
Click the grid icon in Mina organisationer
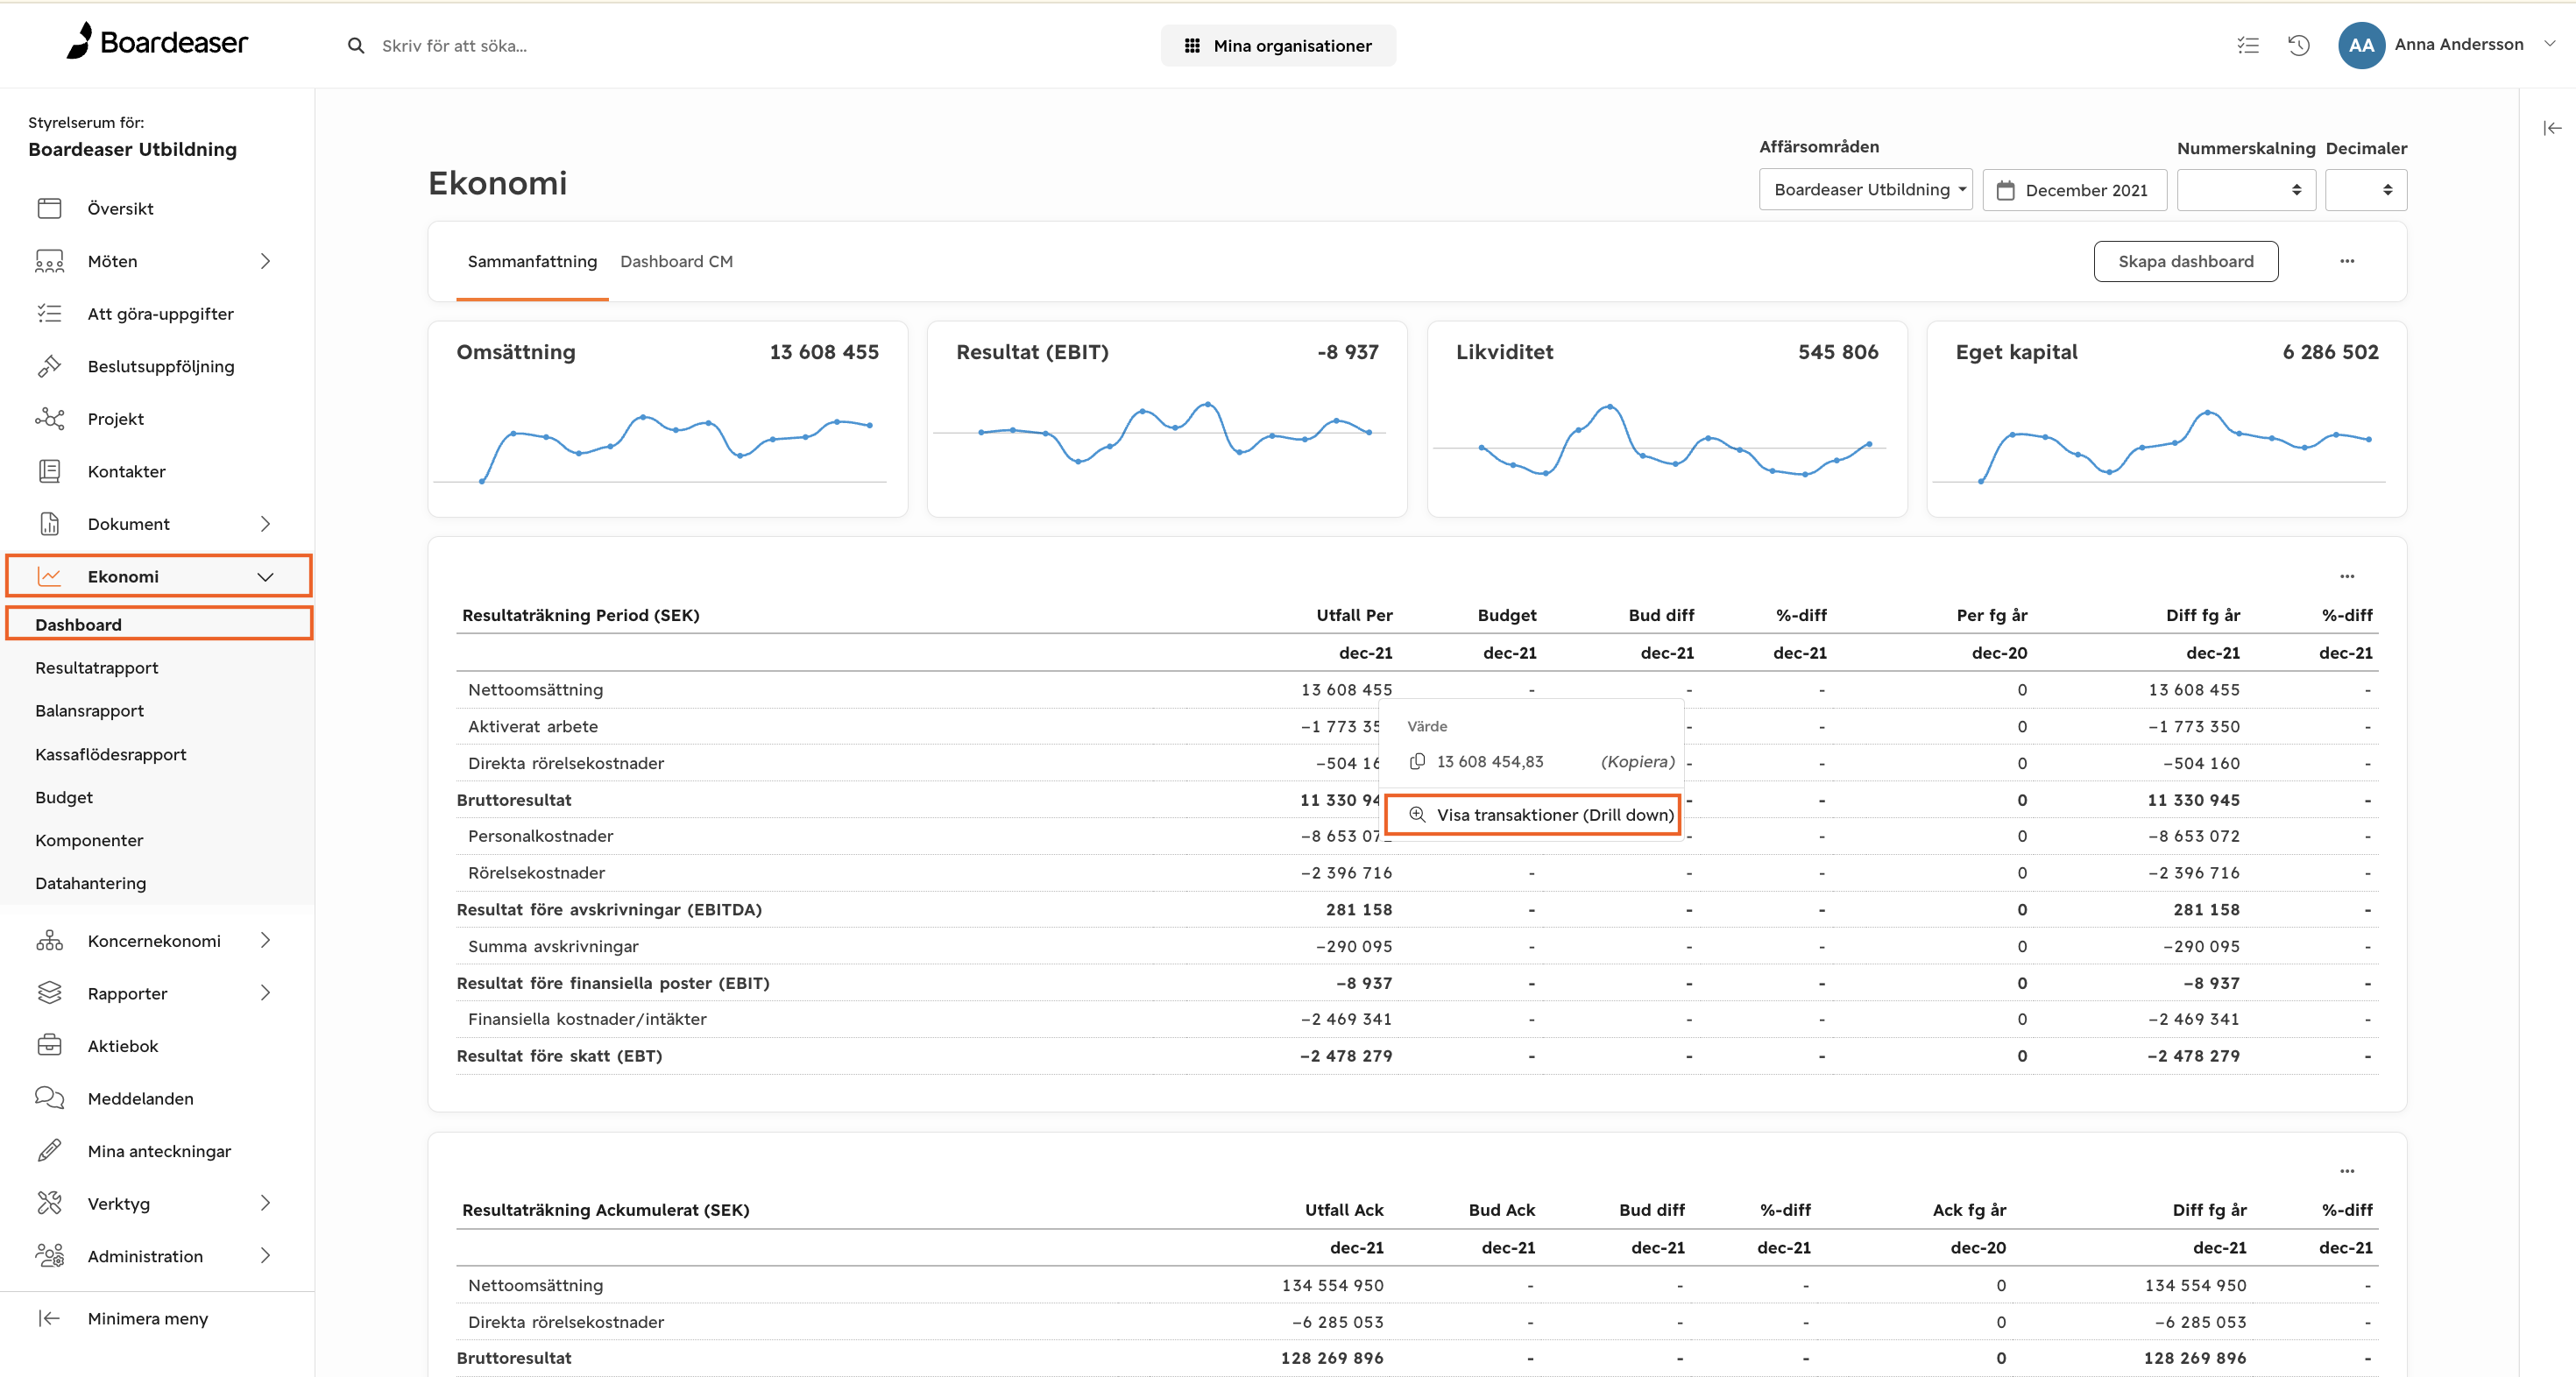pyautogui.click(x=1192, y=46)
